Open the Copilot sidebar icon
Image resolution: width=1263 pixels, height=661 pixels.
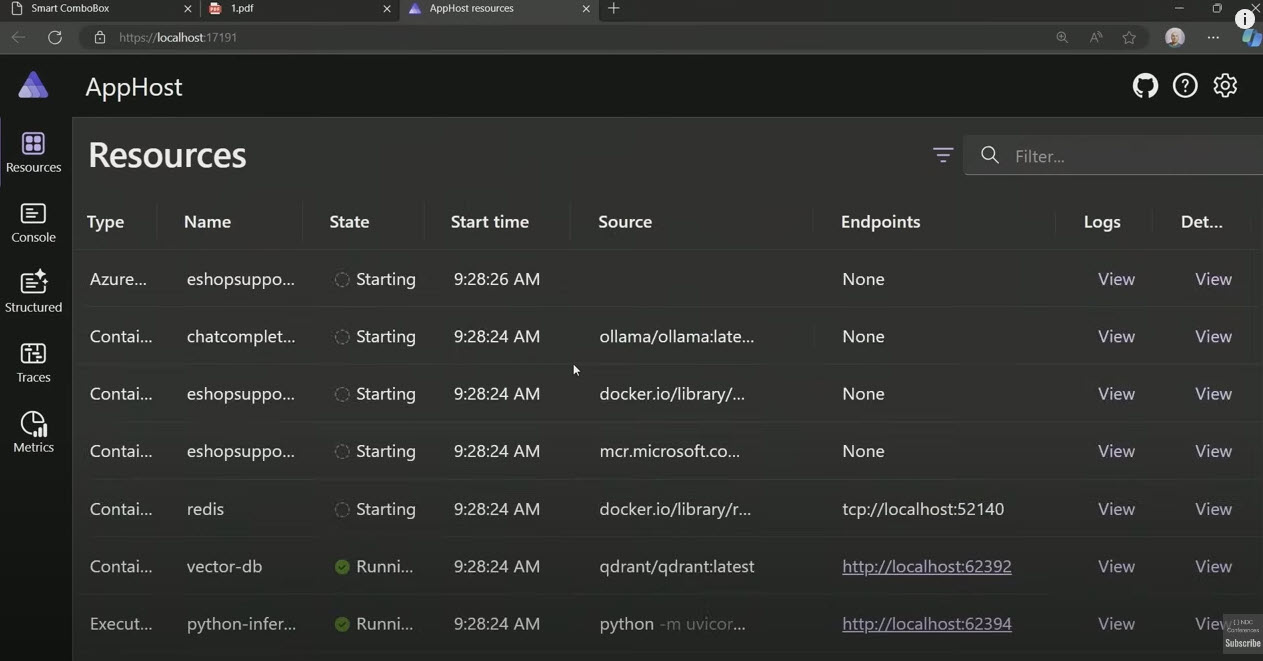pos(1251,37)
